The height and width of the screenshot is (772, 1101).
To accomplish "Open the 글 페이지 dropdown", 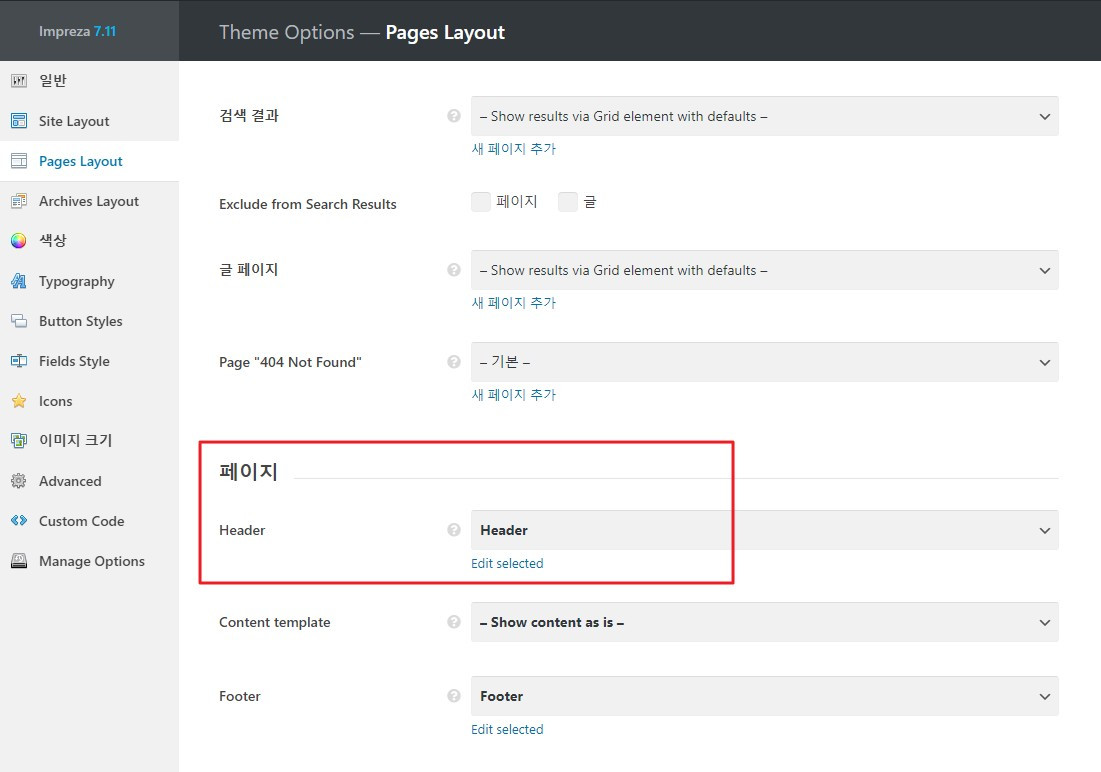I will point(765,270).
